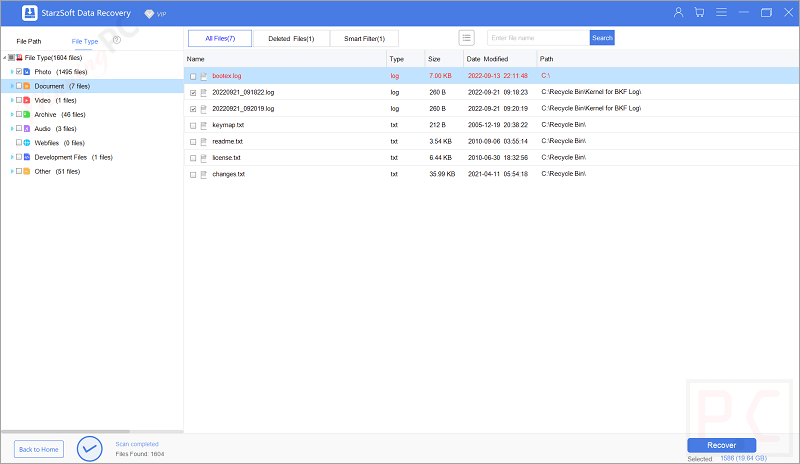Click the Archive category icon
The height and width of the screenshot is (464, 800).
[x=27, y=115]
